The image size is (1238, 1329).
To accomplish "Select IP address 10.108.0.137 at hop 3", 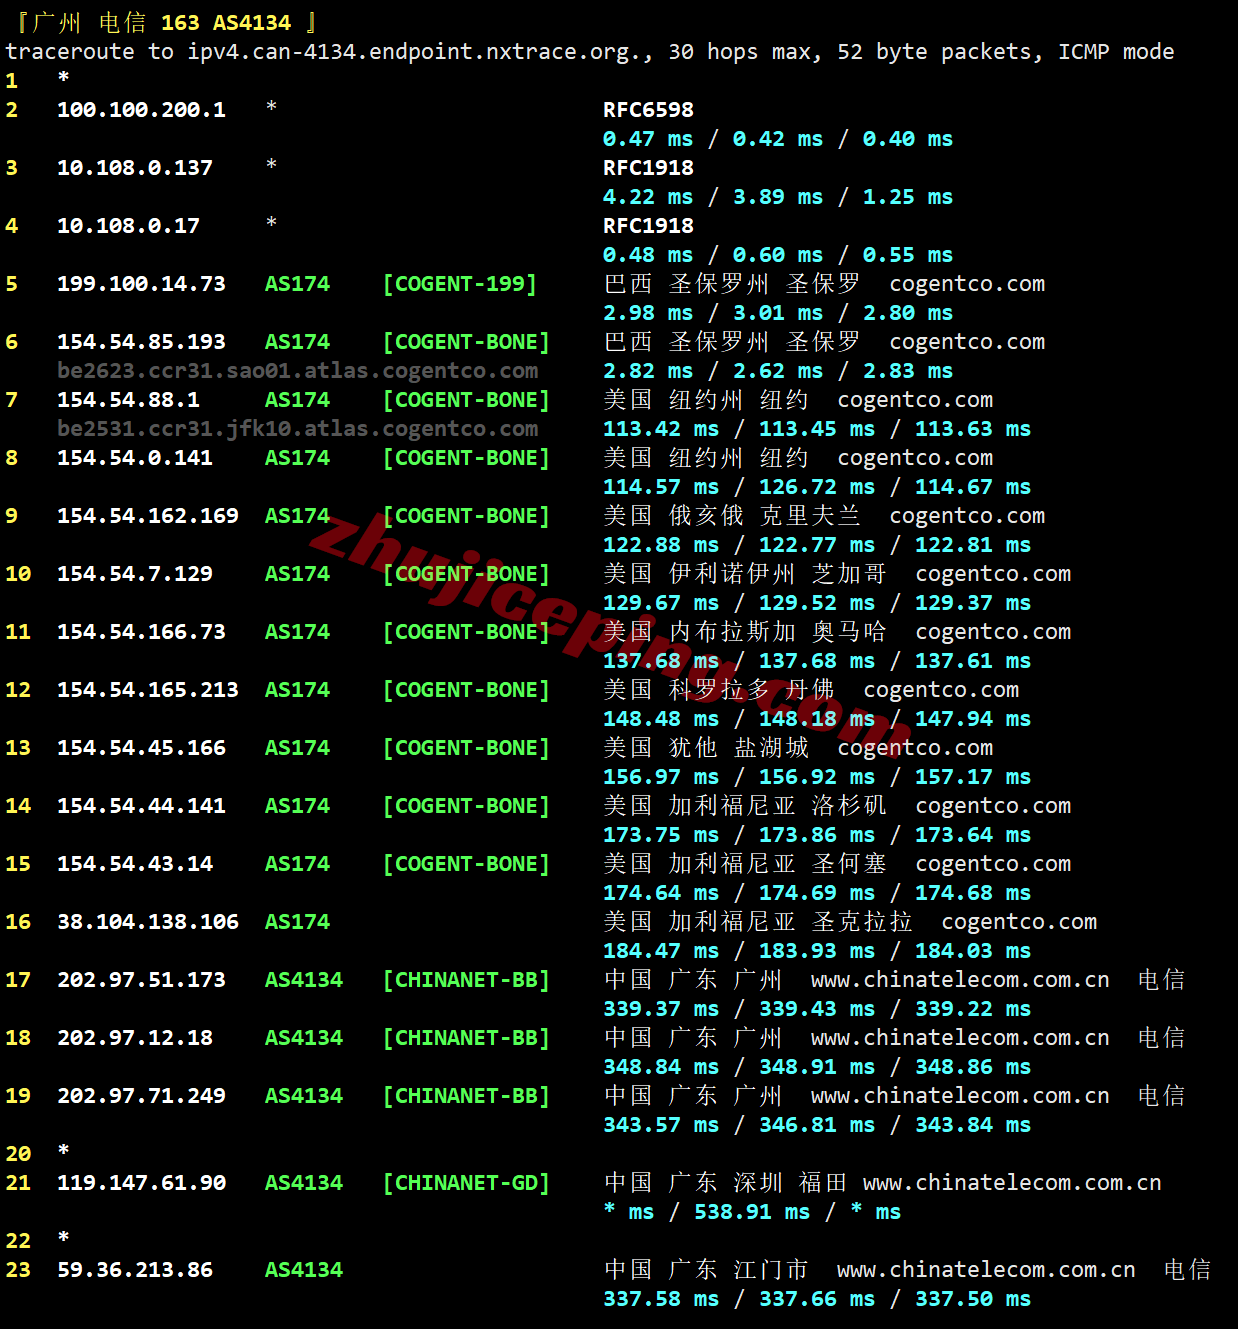I will pyautogui.click(x=135, y=168).
